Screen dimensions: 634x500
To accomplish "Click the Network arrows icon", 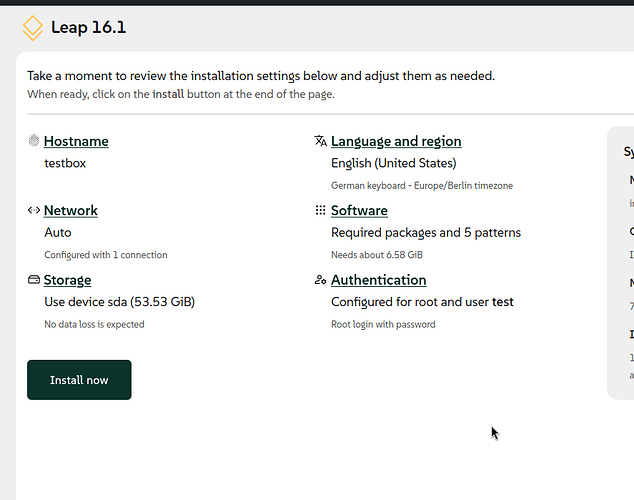I will 34,210.
